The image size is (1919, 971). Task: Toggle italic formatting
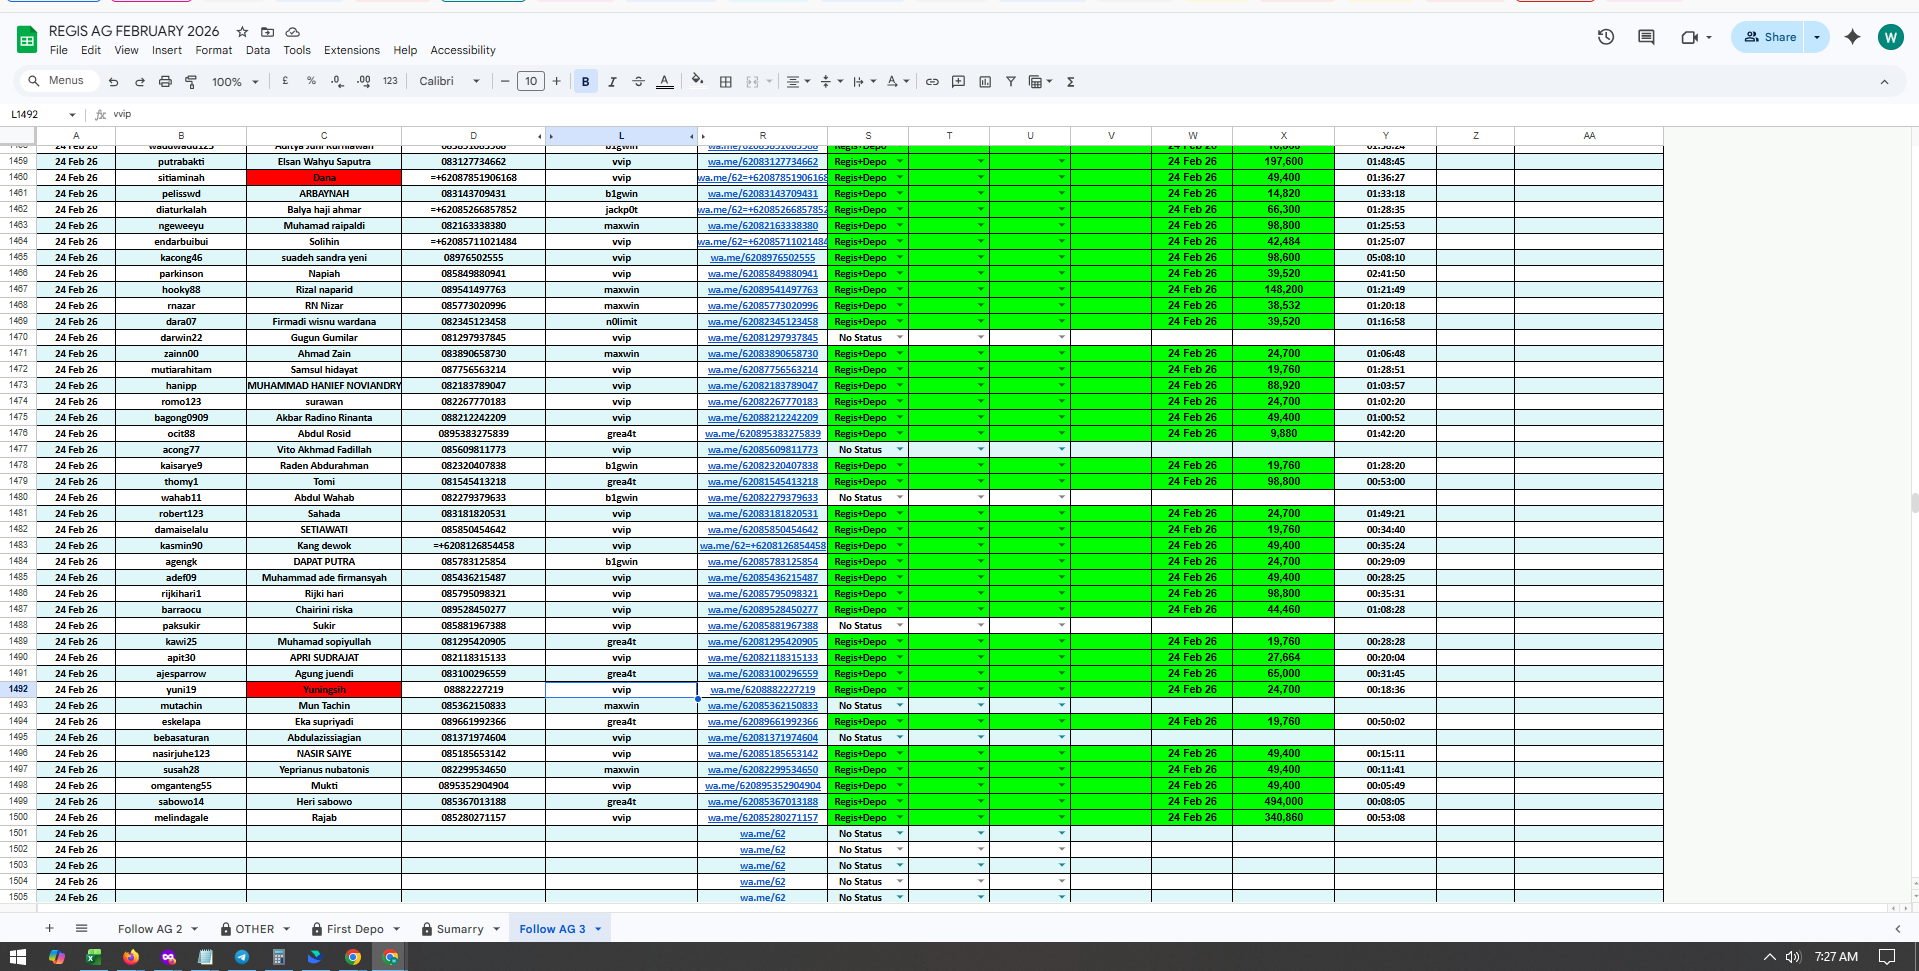click(612, 82)
